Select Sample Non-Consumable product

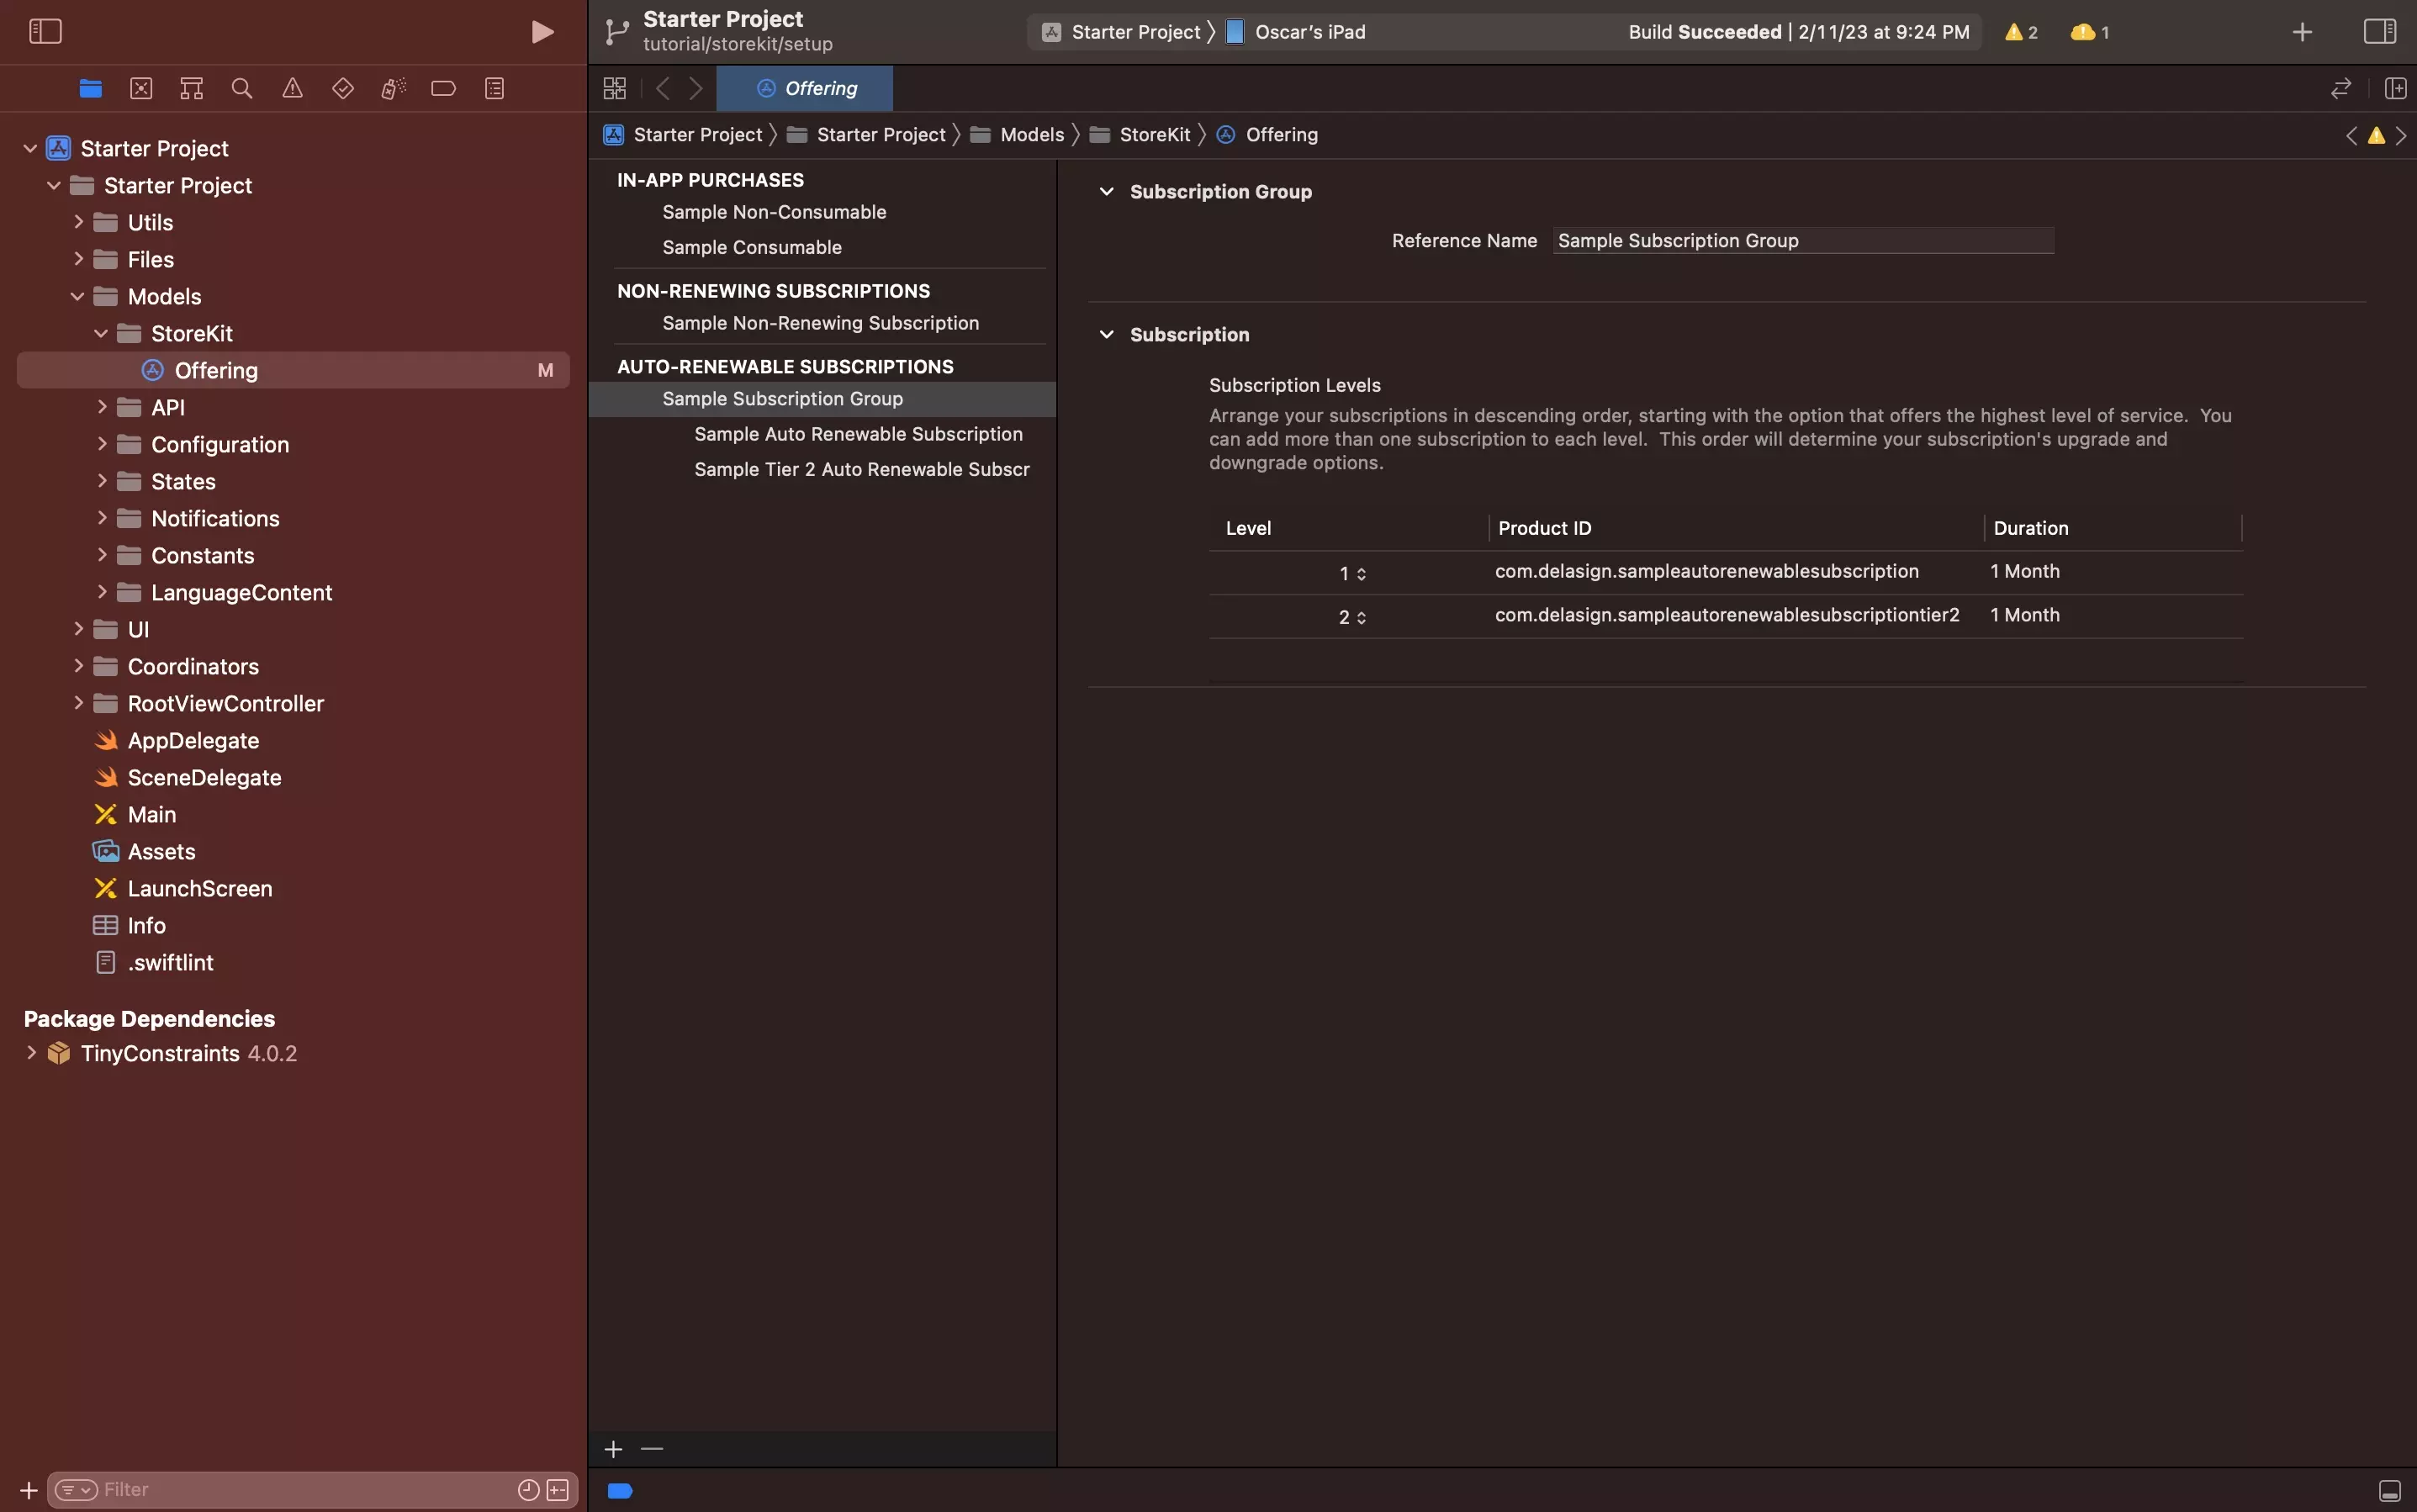pos(774,212)
